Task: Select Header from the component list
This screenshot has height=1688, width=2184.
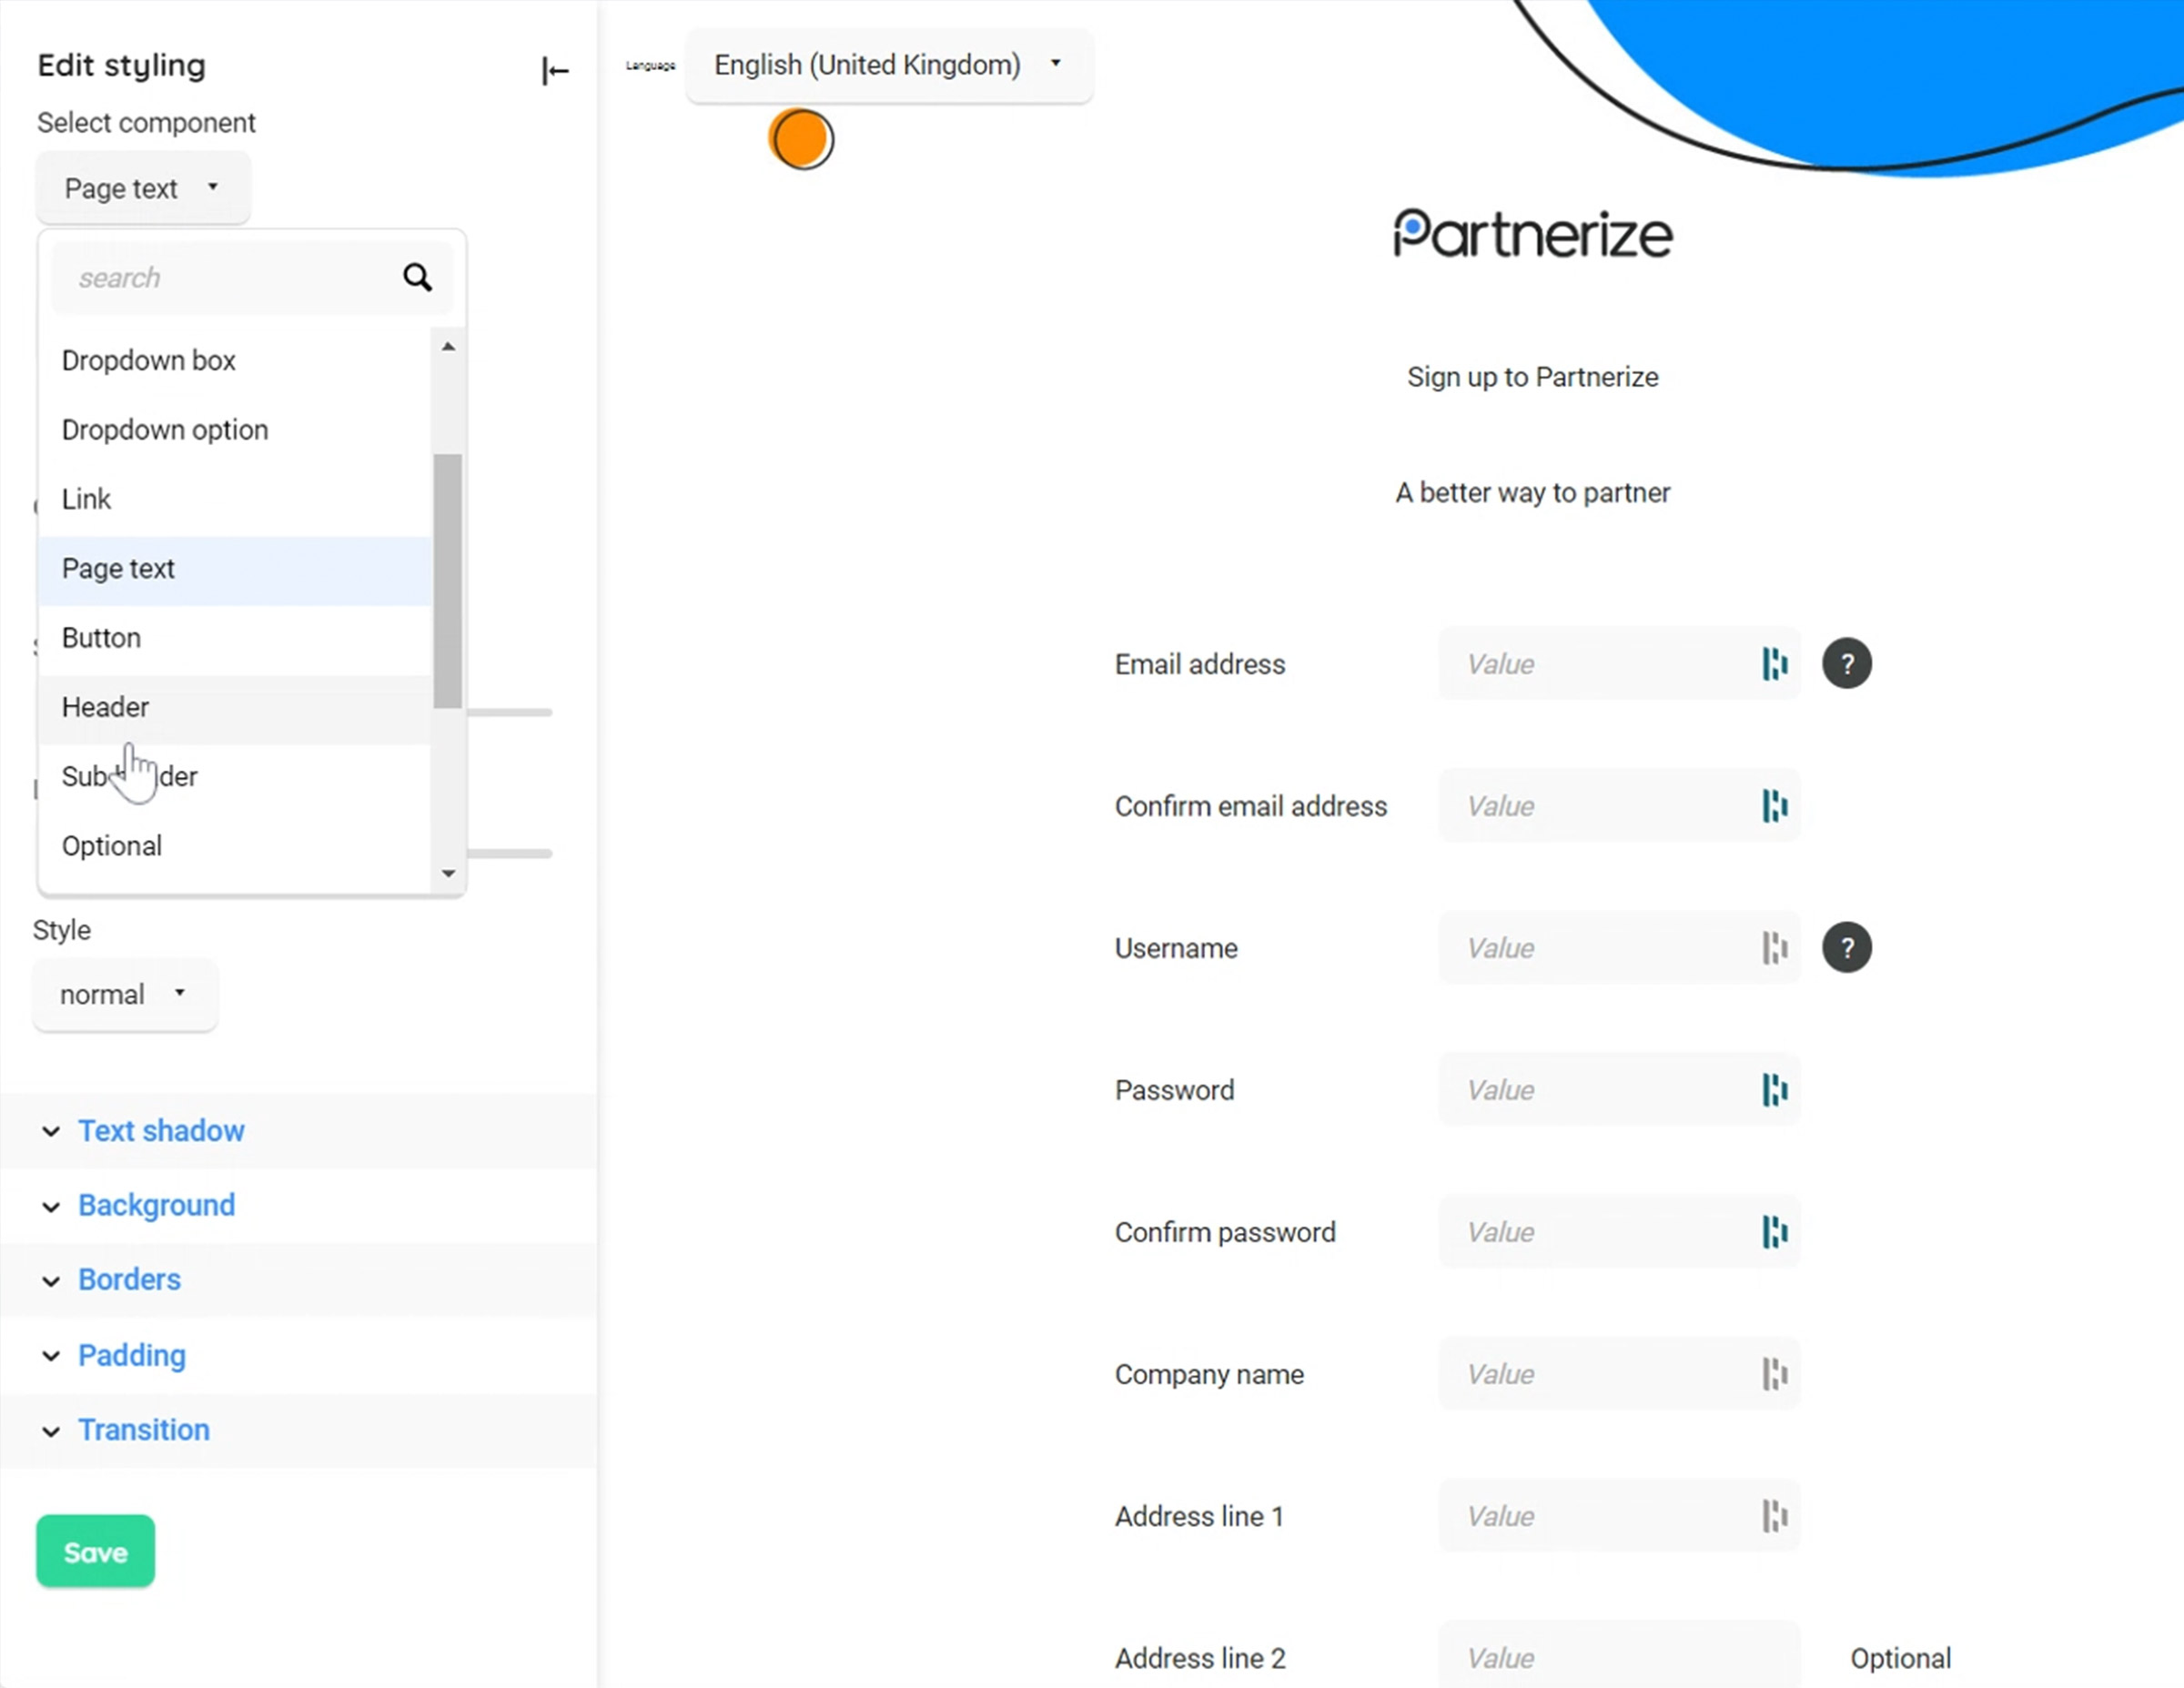Action: [105, 706]
